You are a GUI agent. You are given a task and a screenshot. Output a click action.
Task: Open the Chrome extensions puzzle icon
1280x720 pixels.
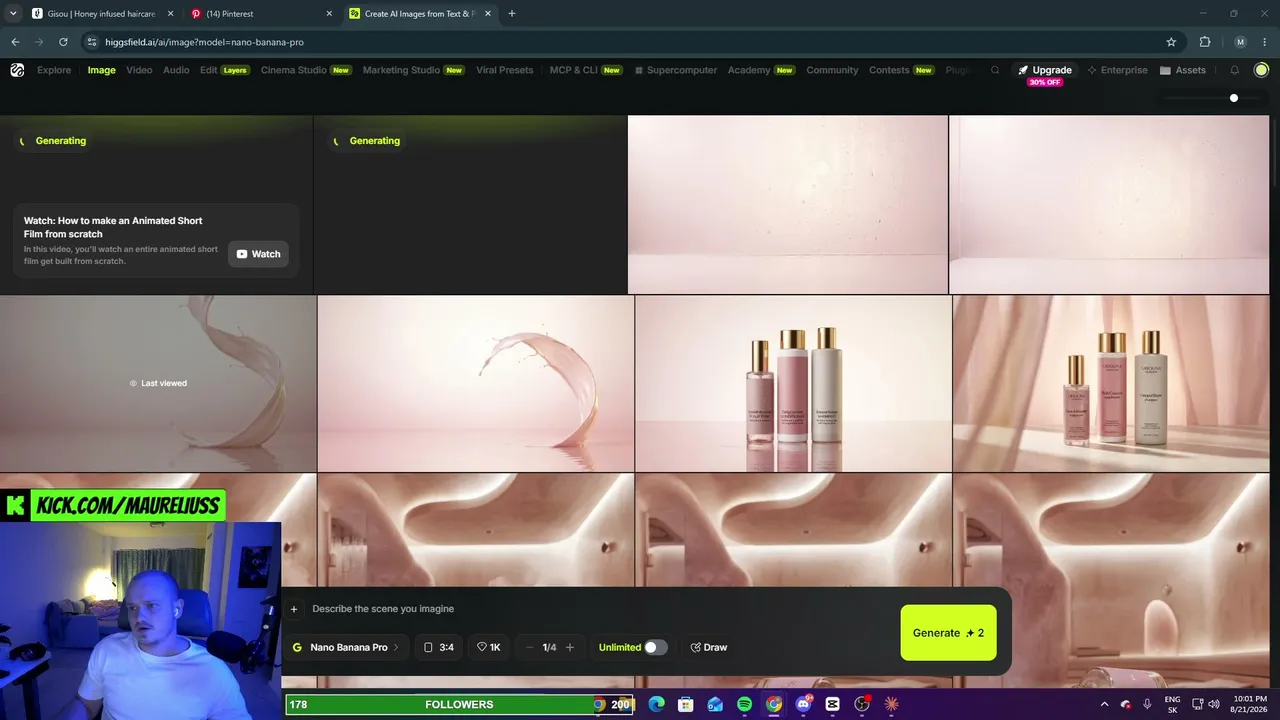(1205, 42)
